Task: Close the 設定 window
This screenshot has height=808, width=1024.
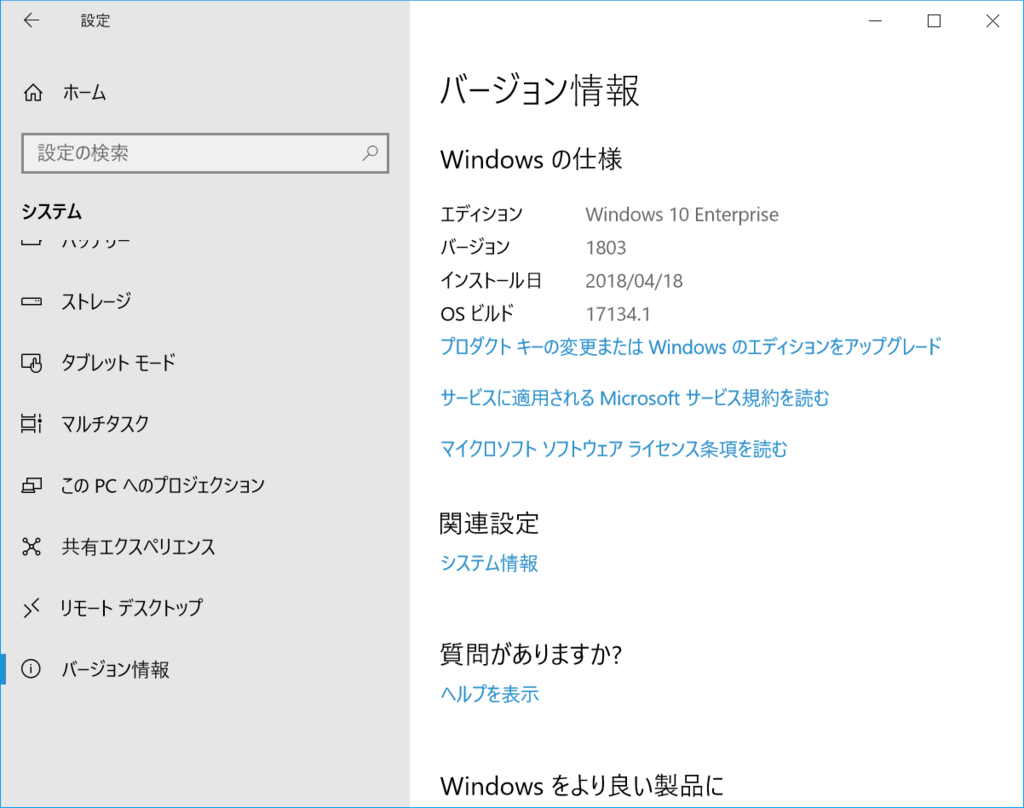Action: (x=993, y=21)
